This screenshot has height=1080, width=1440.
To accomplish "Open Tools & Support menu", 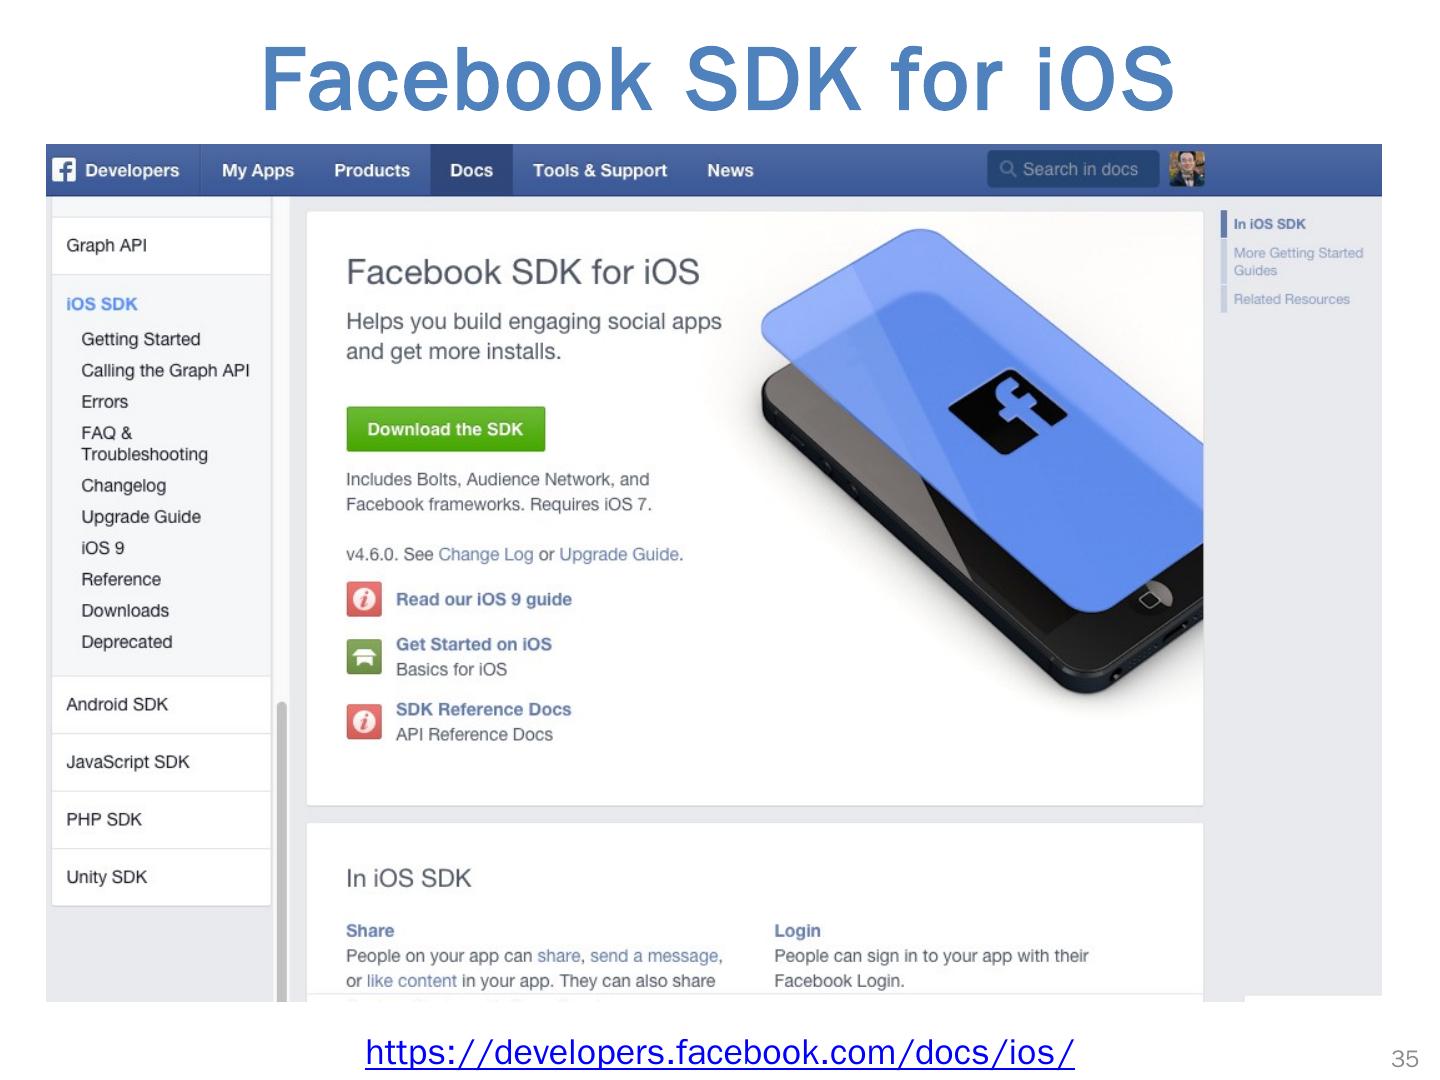I will [x=600, y=170].
